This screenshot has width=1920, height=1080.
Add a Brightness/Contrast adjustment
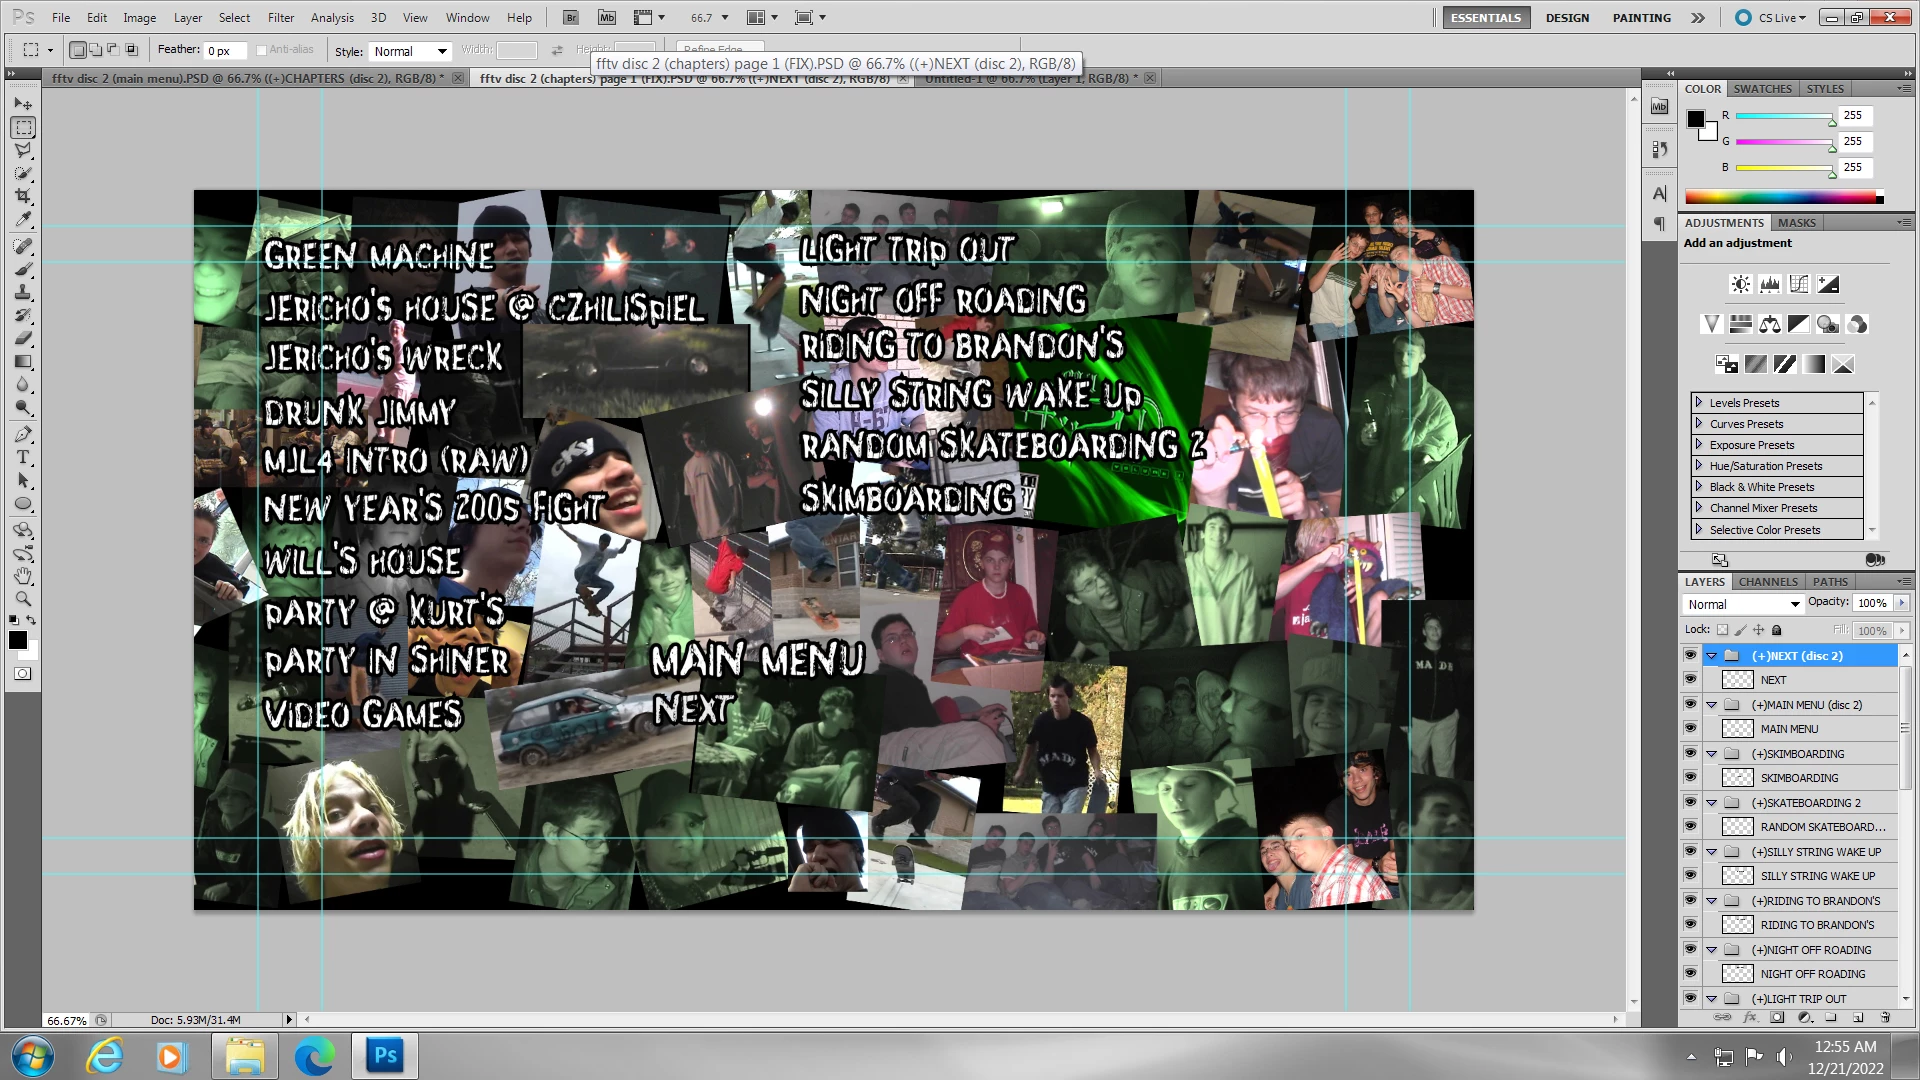[x=1741, y=285]
